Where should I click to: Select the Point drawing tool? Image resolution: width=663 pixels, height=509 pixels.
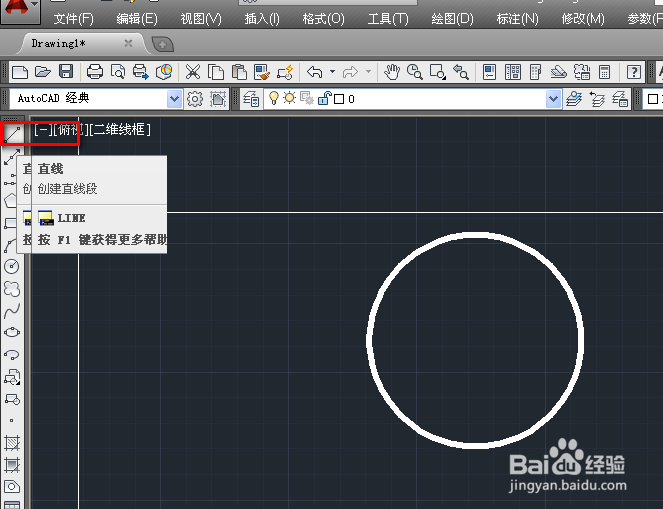pos(11,421)
